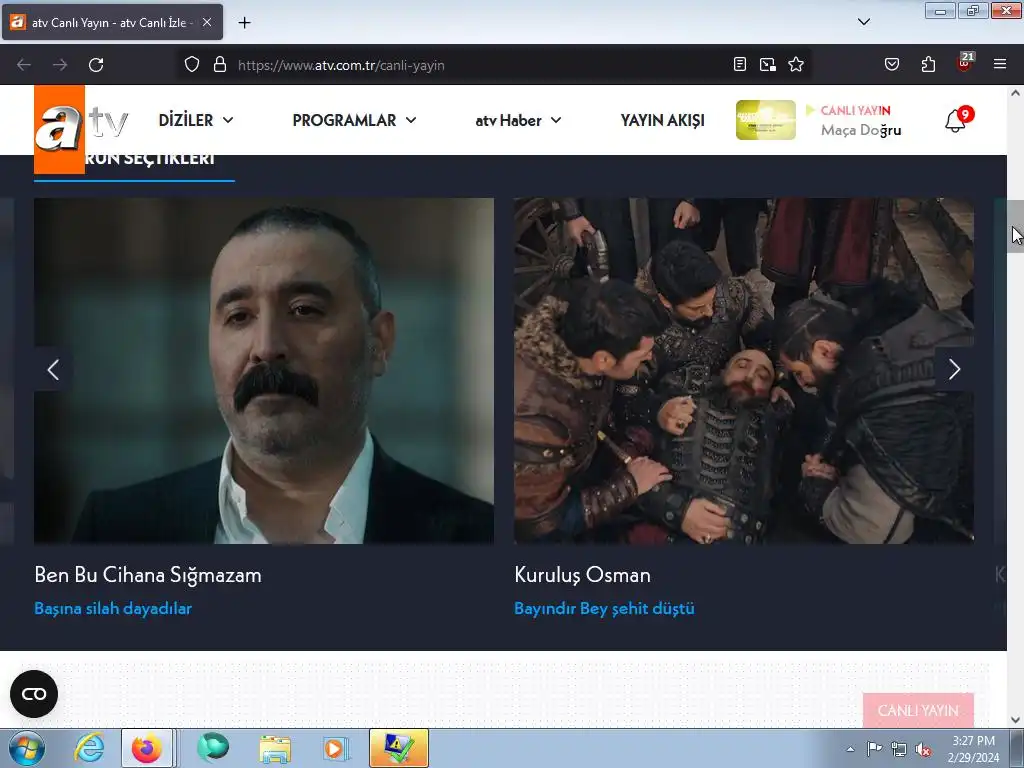This screenshot has width=1024, height=768.
Task: Open the Kuruluş Osman video thumbnail
Action: pos(744,371)
